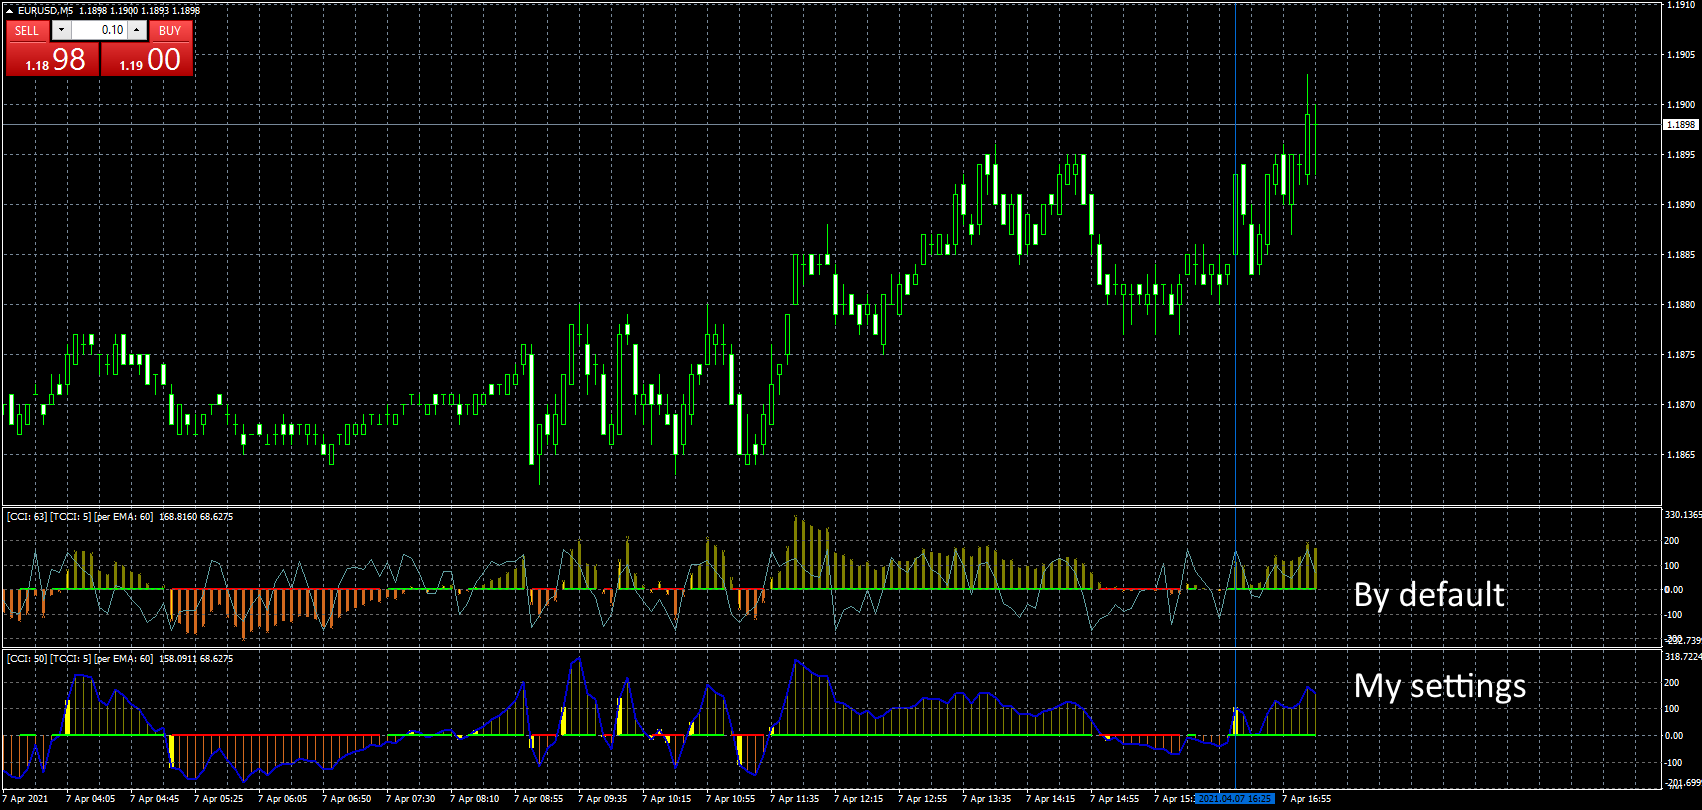This screenshot has width=1702, height=810.
Task: Click the 0.10 volume input field
Action: click(99, 30)
